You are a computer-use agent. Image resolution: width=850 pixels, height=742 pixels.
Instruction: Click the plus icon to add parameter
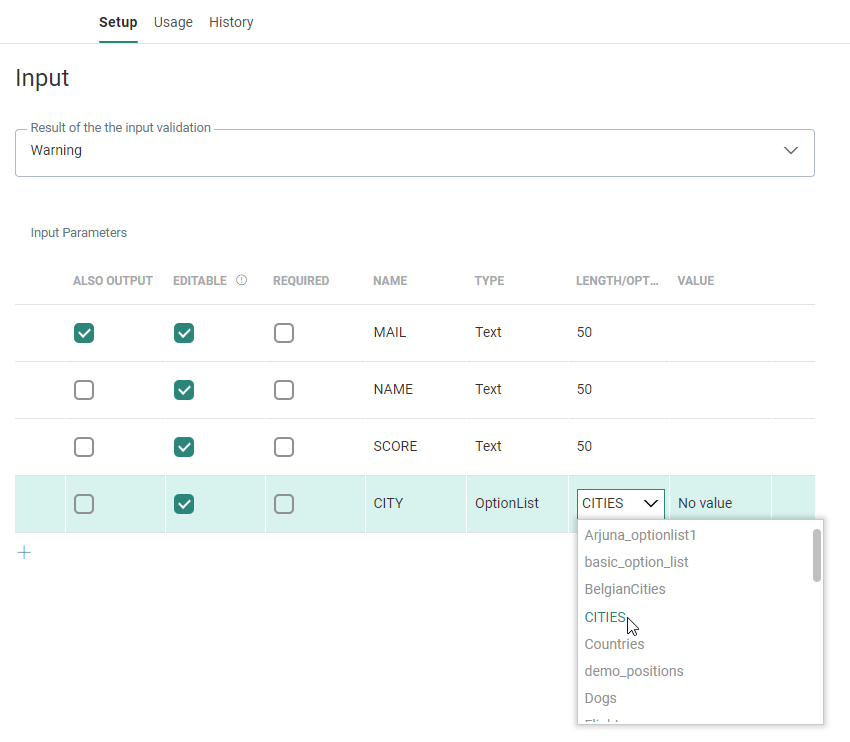point(24,552)
